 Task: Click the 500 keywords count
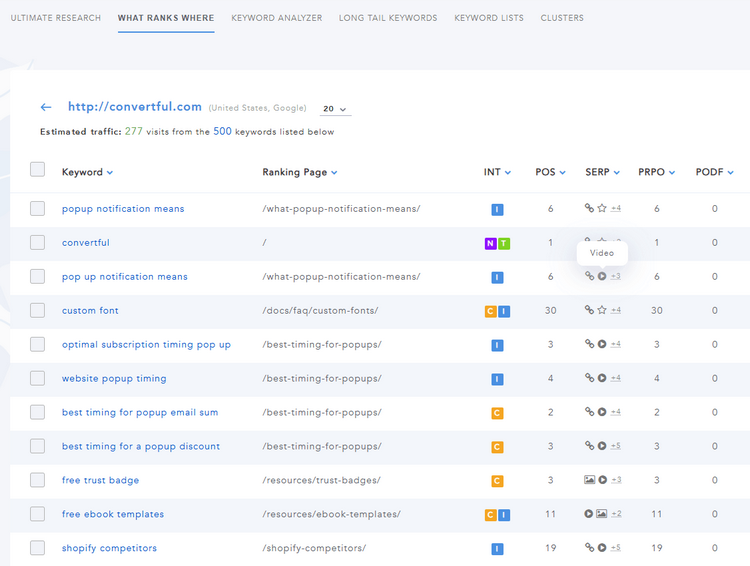[222, 132]
